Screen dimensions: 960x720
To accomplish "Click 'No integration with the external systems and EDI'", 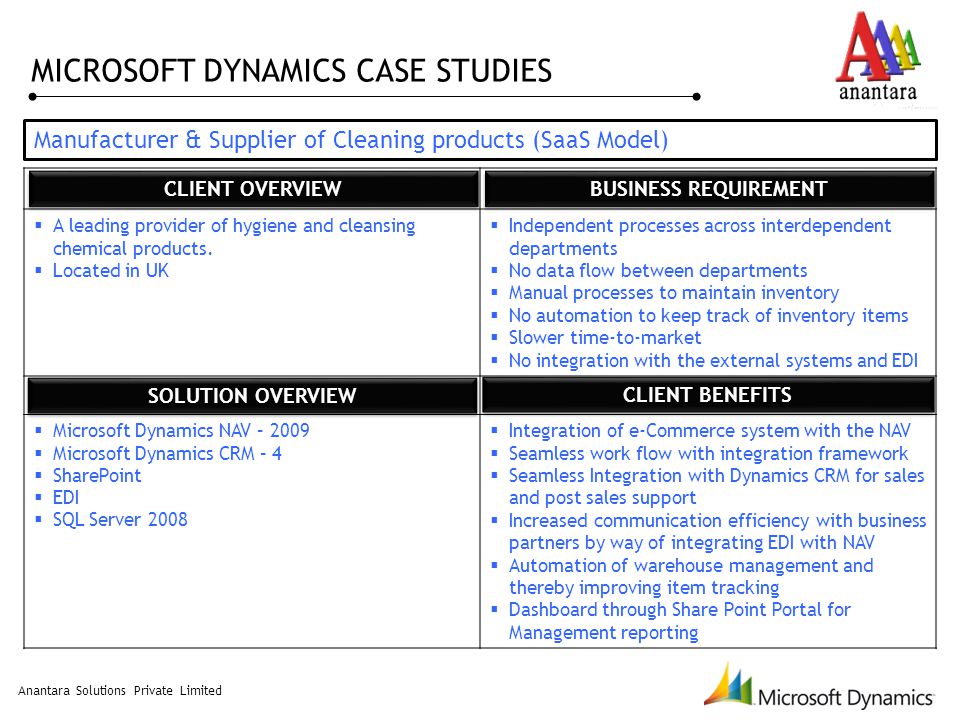I will 713,361.
